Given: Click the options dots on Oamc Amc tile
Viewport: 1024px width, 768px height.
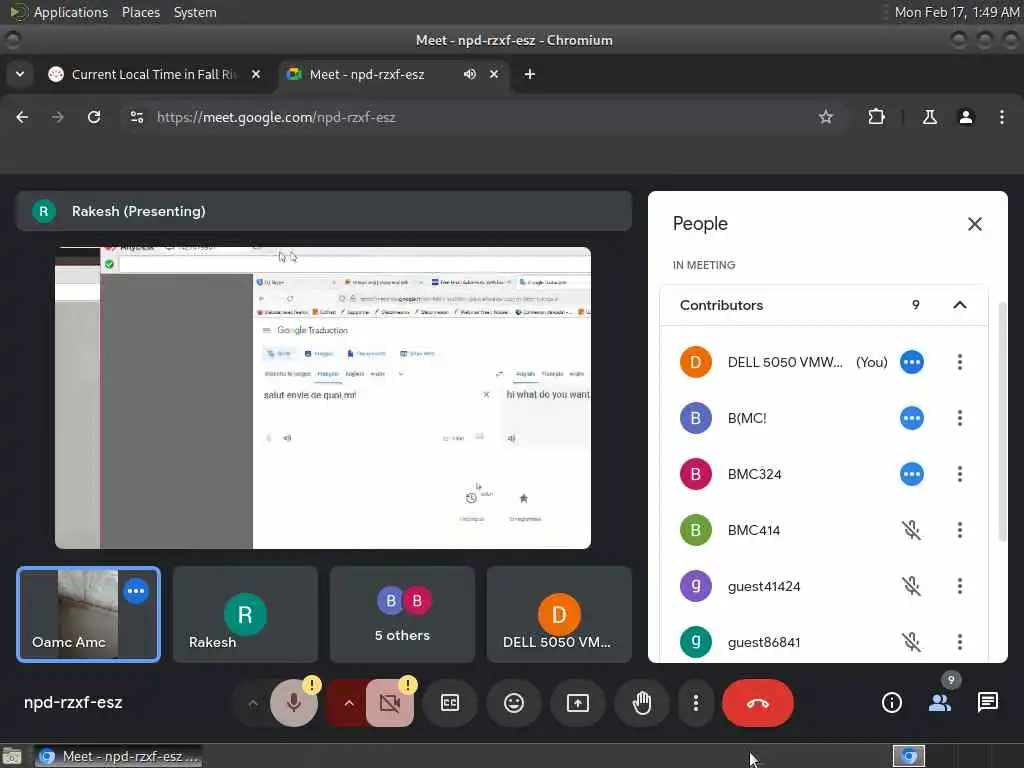Looking at the screenshot, I should 136,591.
